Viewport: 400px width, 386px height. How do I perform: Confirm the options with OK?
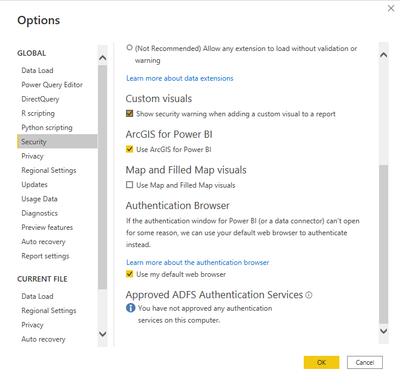(321, 362)
